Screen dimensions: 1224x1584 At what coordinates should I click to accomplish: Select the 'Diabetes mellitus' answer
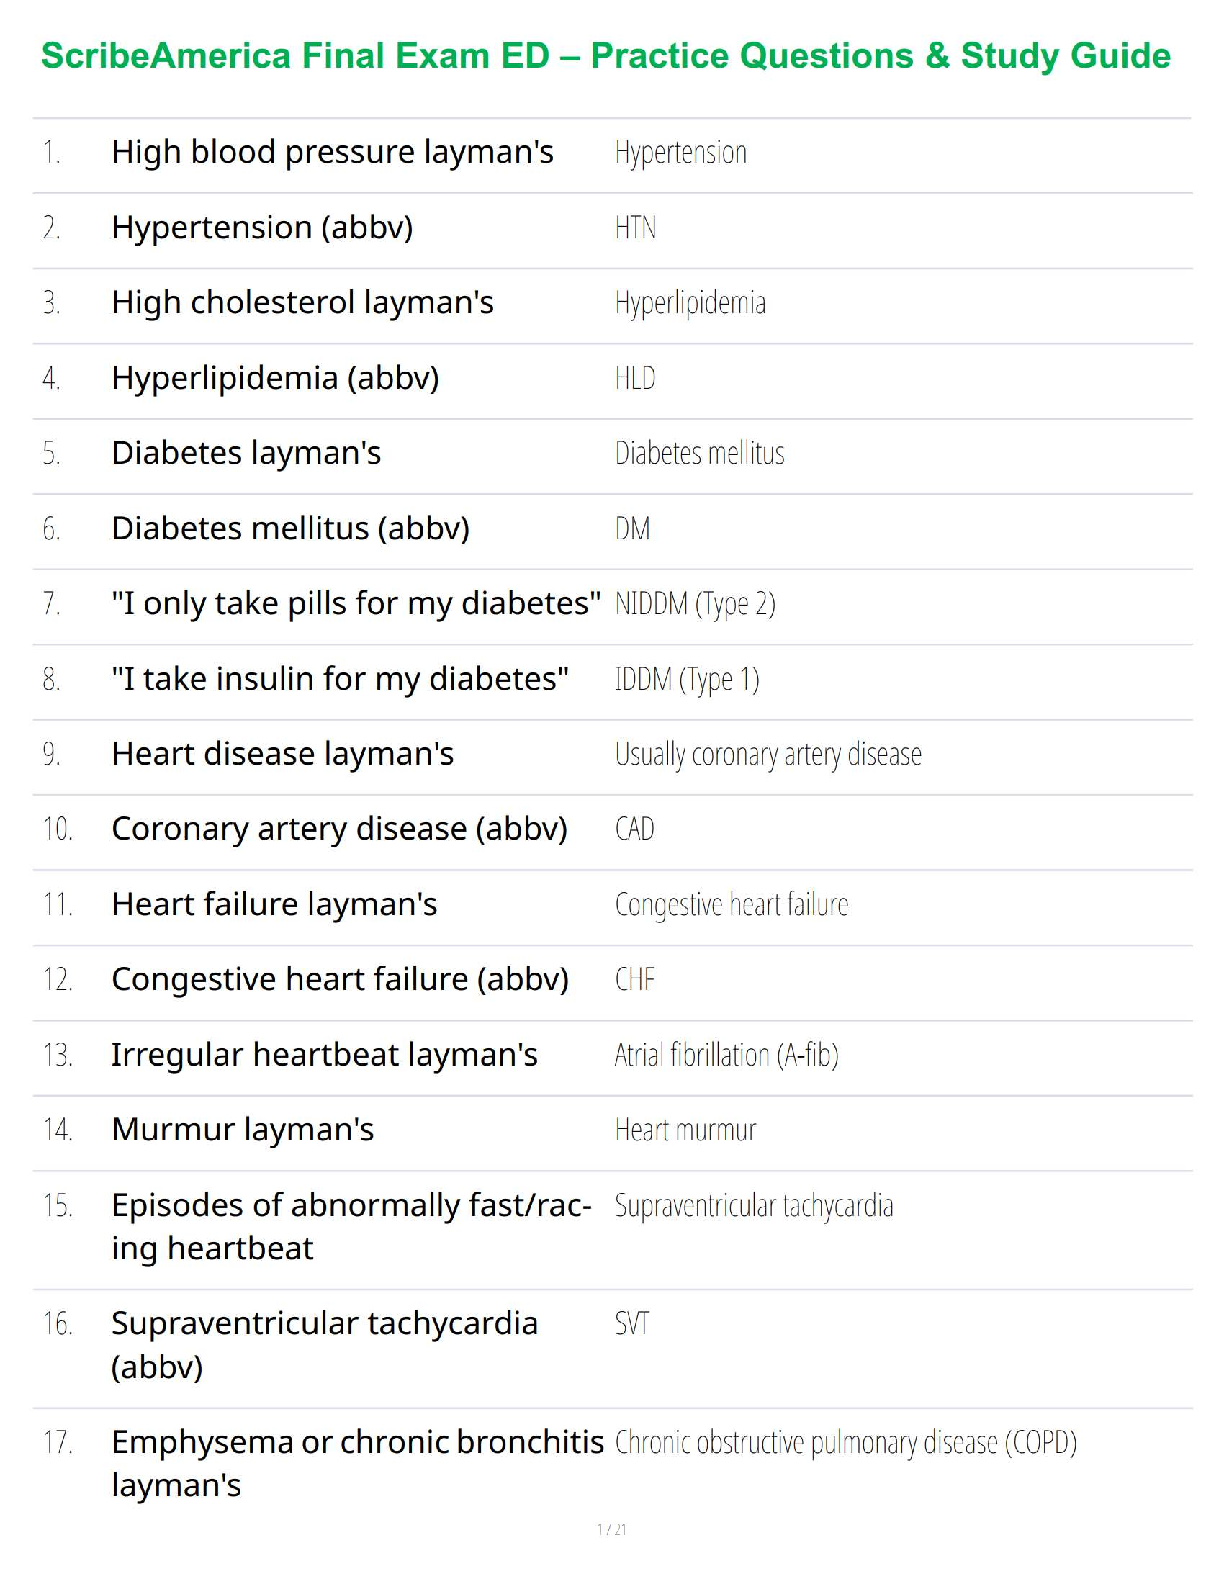click(699, 453)
